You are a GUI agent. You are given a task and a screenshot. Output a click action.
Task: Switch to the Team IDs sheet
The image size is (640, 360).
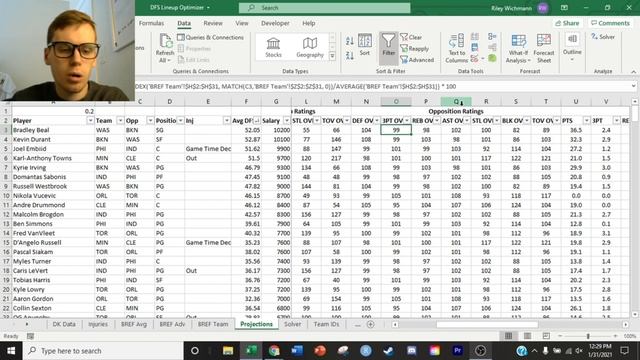[326, 324]
